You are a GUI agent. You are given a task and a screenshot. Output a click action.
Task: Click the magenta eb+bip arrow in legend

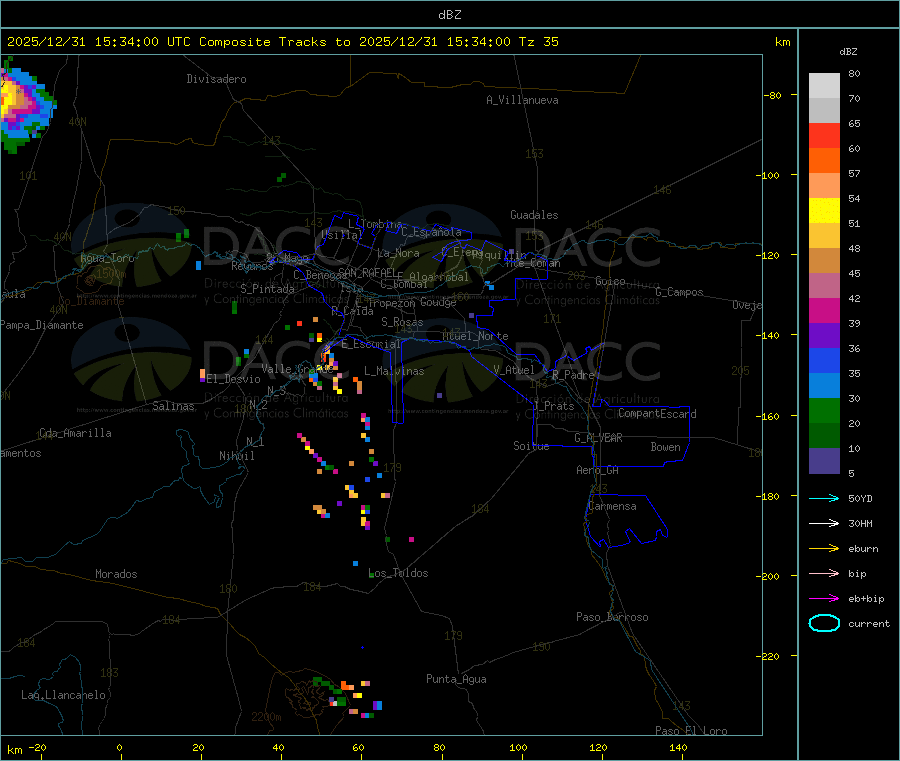click(824, 599)
